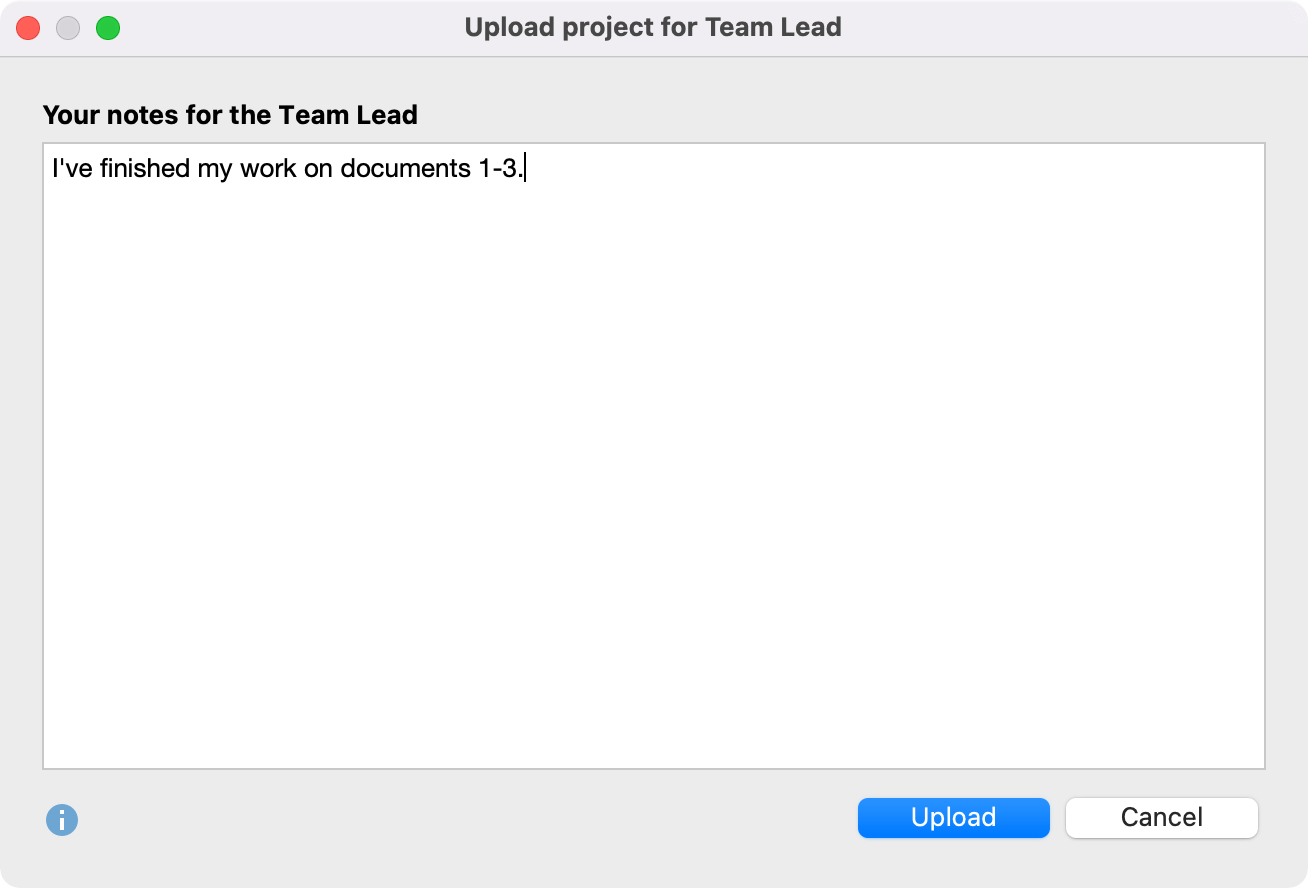Click the yellow minimize traffic-light button

tap(68, 27)
